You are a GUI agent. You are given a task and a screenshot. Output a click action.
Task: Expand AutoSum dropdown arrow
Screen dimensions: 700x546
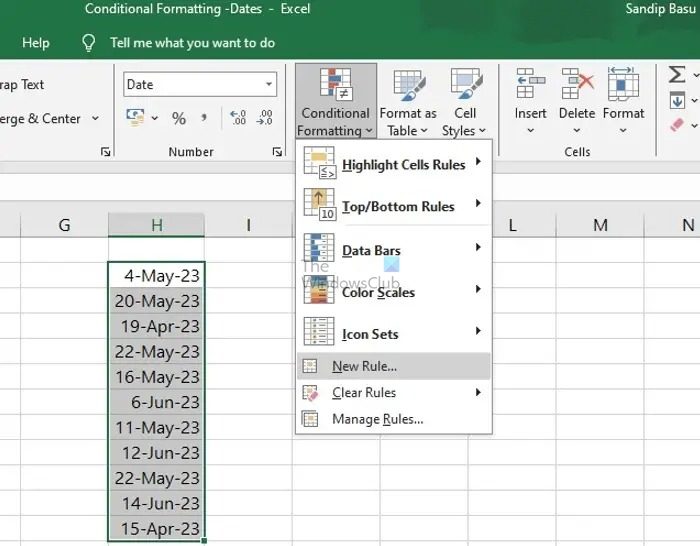pyautogui.click(x=696, y=75)
